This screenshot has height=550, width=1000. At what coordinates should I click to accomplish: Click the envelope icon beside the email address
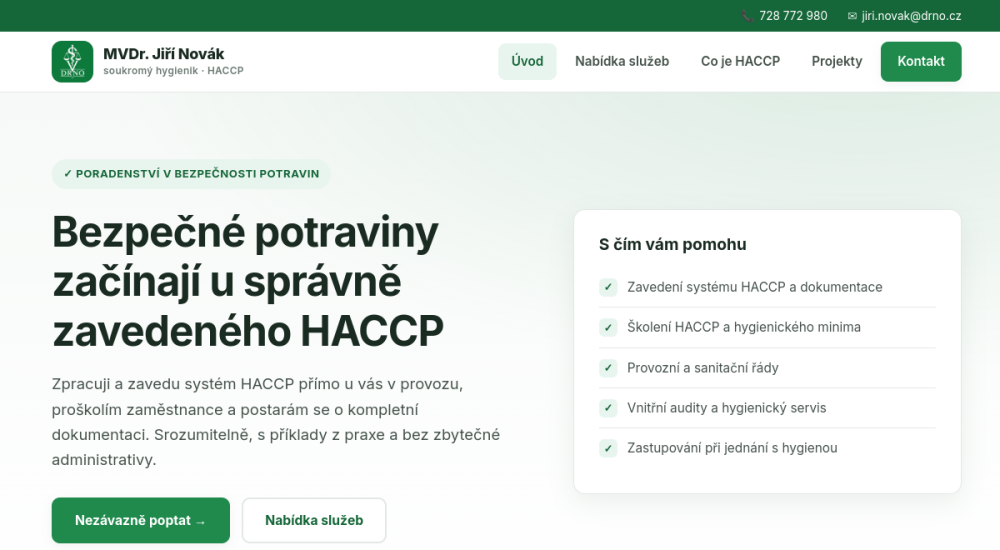(x=852, y=16)
